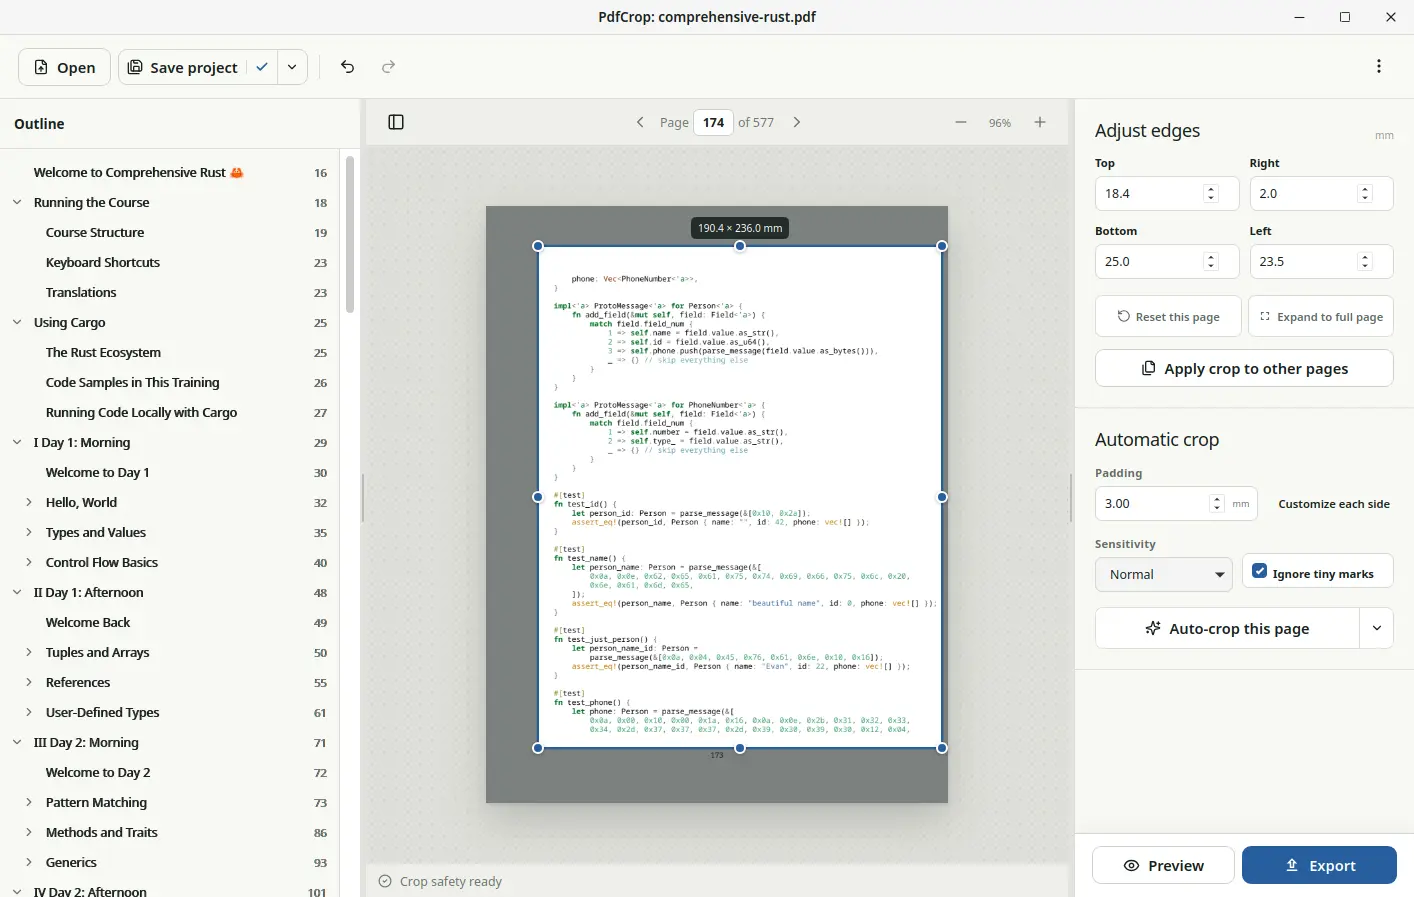Click the Open file button
This screenshot has height=897, width=1414.
[64, 67]
